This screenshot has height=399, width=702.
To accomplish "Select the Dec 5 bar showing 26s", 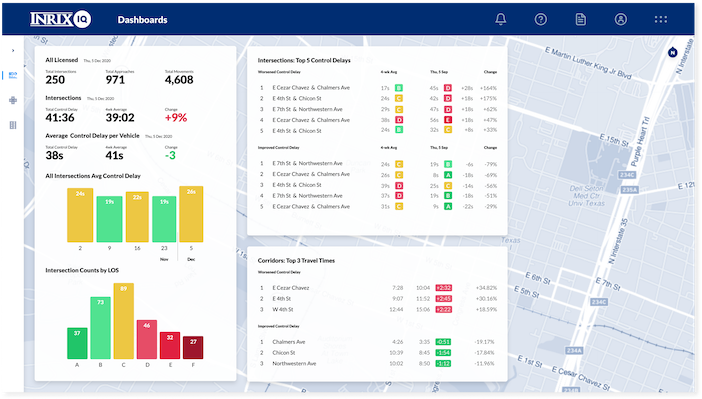I will 191,214.
